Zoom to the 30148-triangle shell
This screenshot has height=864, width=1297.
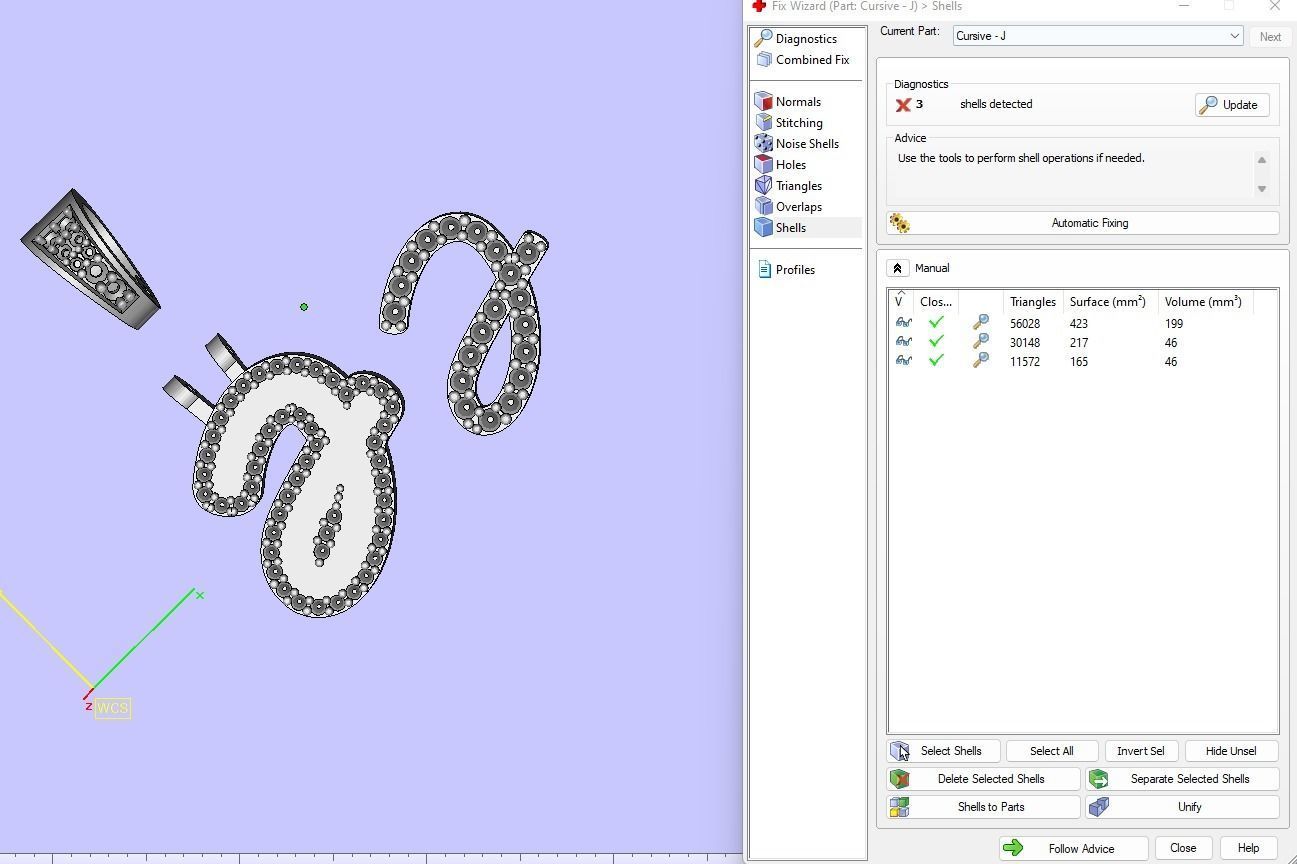coord(981,342)
